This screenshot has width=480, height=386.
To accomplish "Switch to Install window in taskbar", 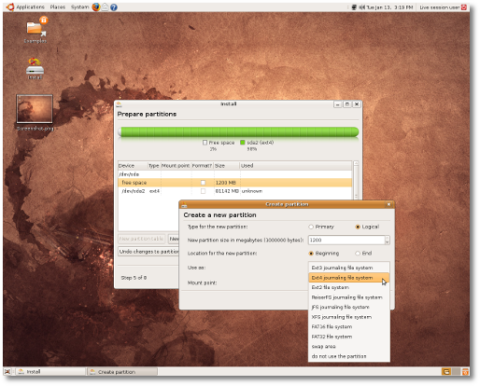I will pos(51,371).
